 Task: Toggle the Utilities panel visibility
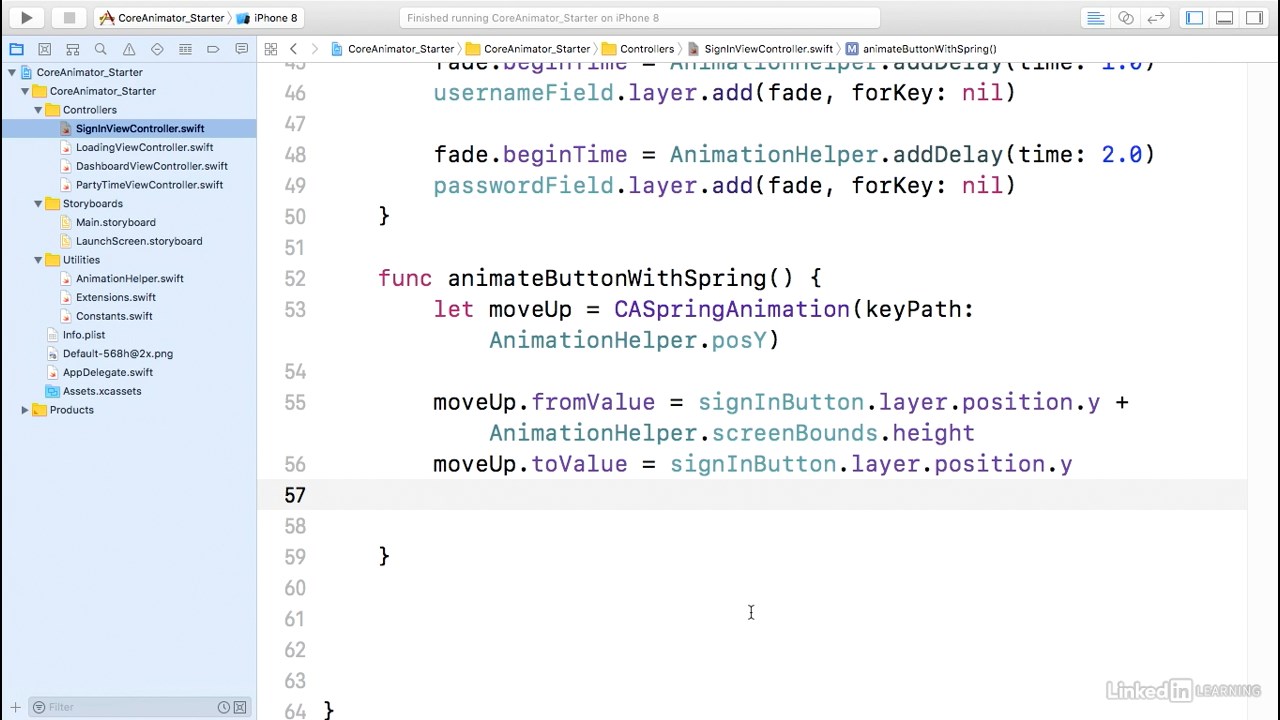coord(1254,18)
